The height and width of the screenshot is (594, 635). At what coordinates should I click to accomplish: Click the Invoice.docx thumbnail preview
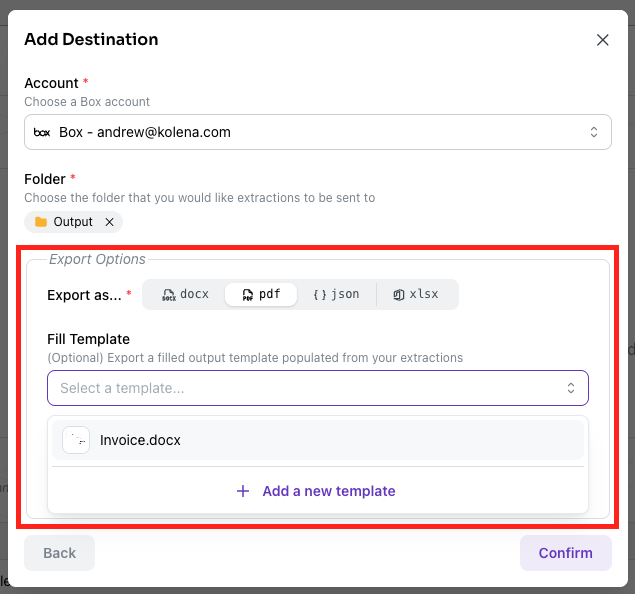[x=76, y=440]
